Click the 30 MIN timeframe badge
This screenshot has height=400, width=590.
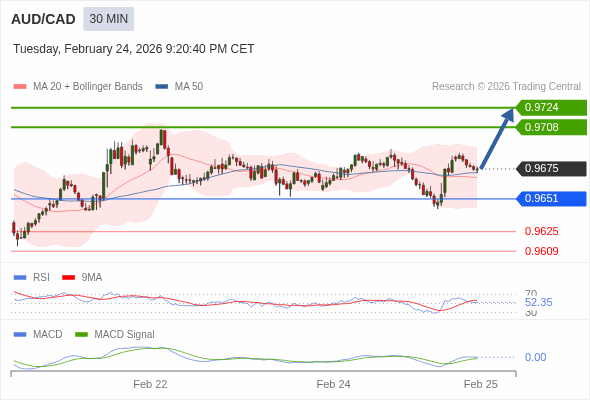[108, 19]
